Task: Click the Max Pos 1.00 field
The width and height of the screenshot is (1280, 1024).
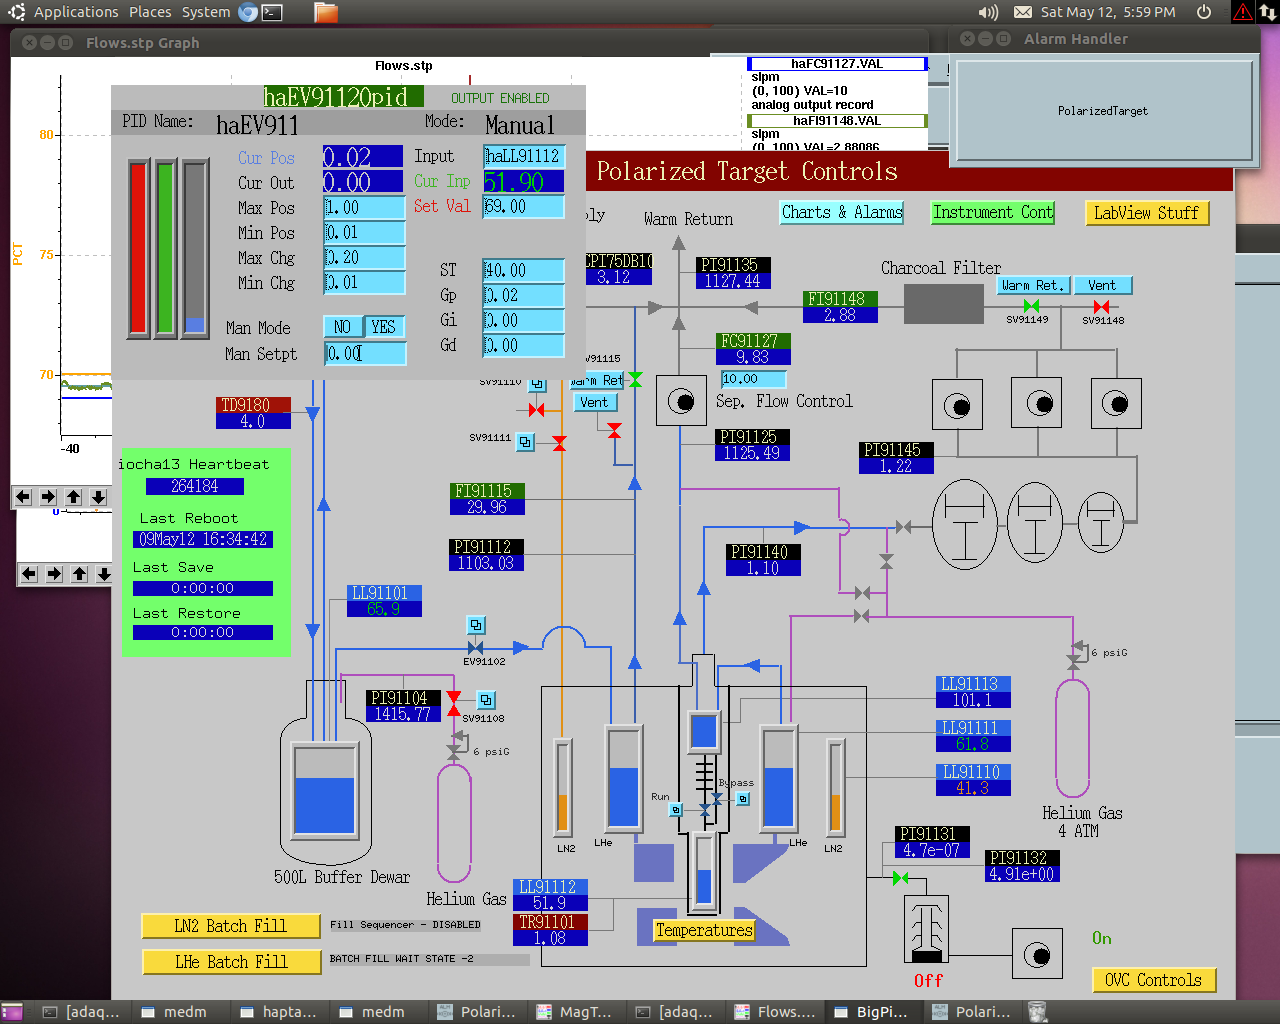Action: click(x=364, y=207)
